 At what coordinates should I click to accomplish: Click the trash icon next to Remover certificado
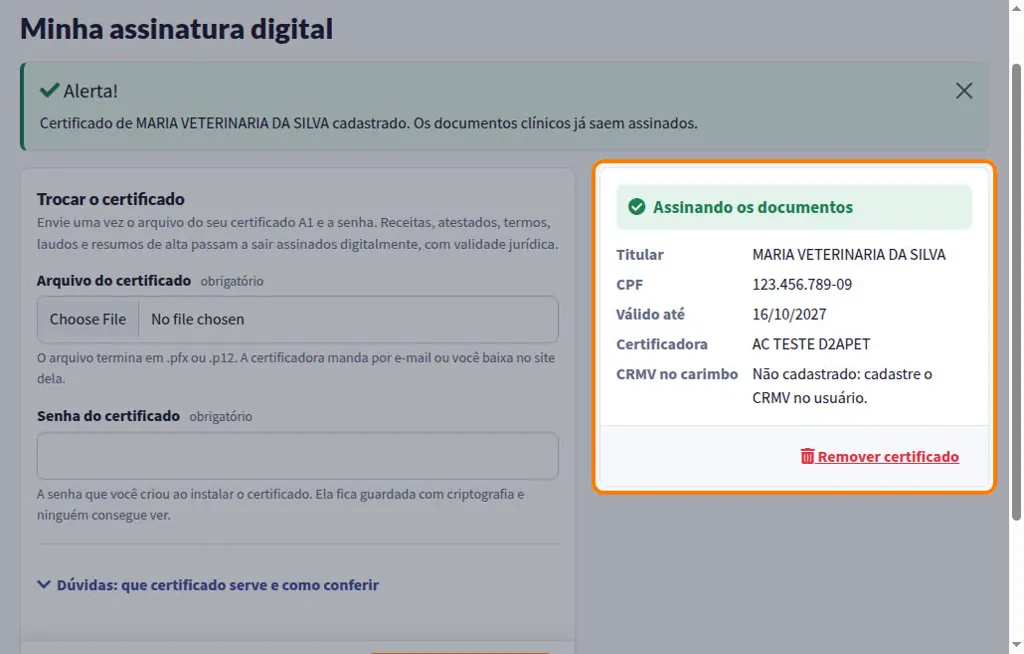807,456
